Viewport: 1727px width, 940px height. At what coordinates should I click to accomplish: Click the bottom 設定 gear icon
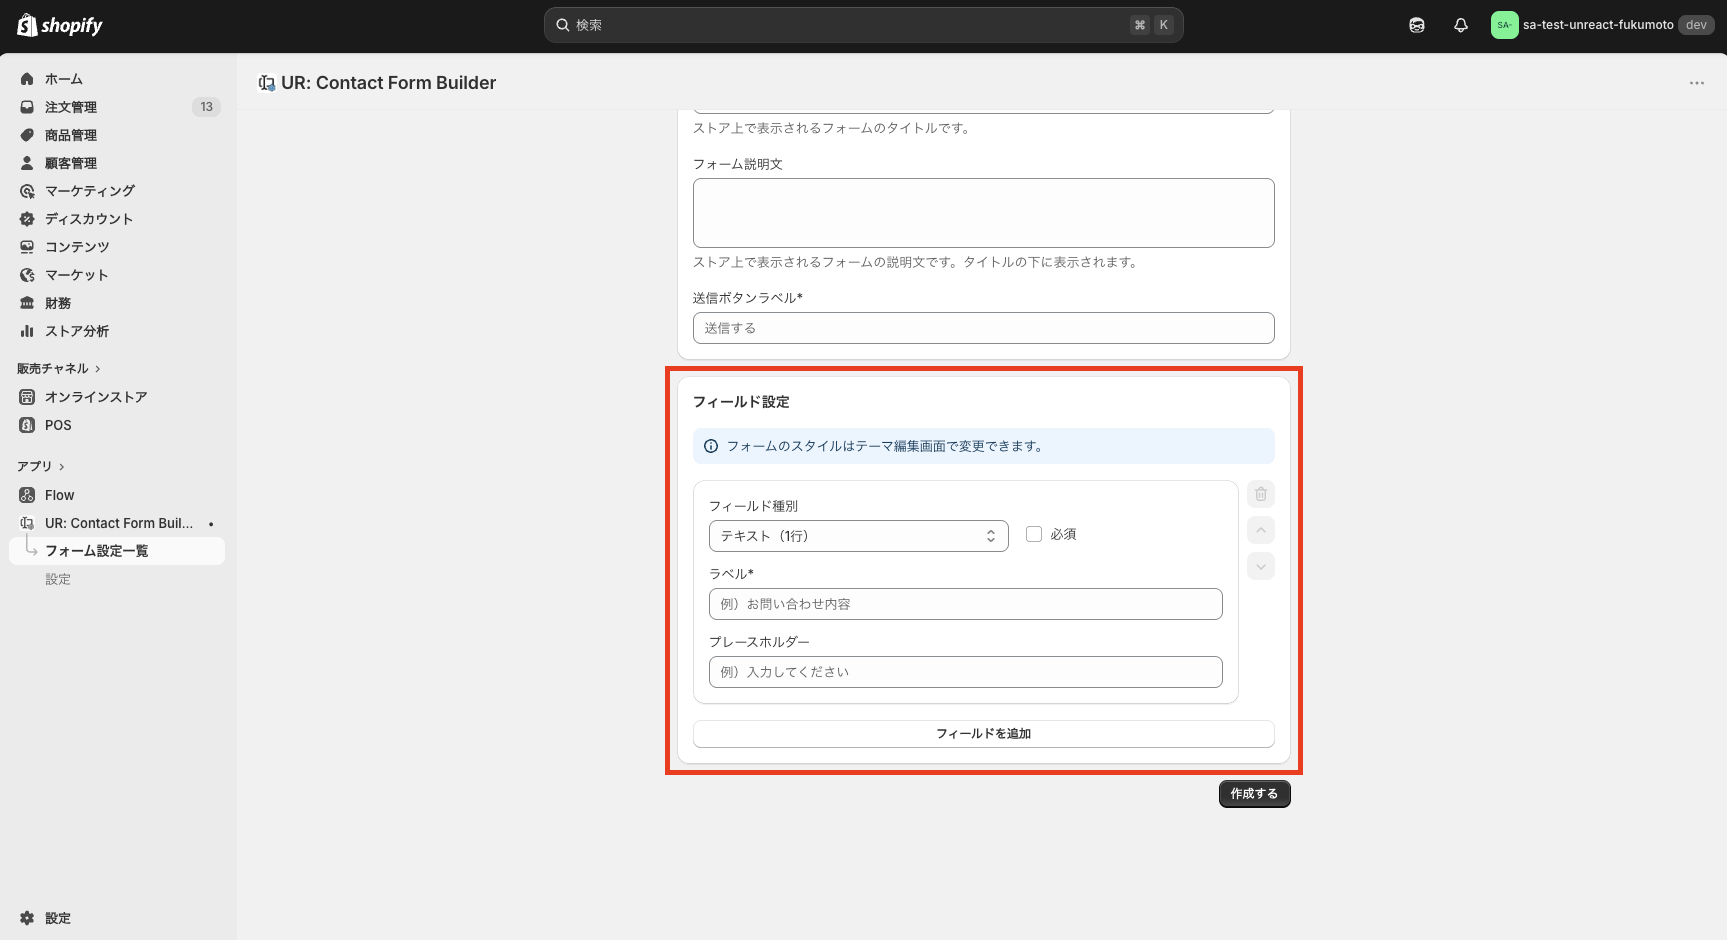27,918
